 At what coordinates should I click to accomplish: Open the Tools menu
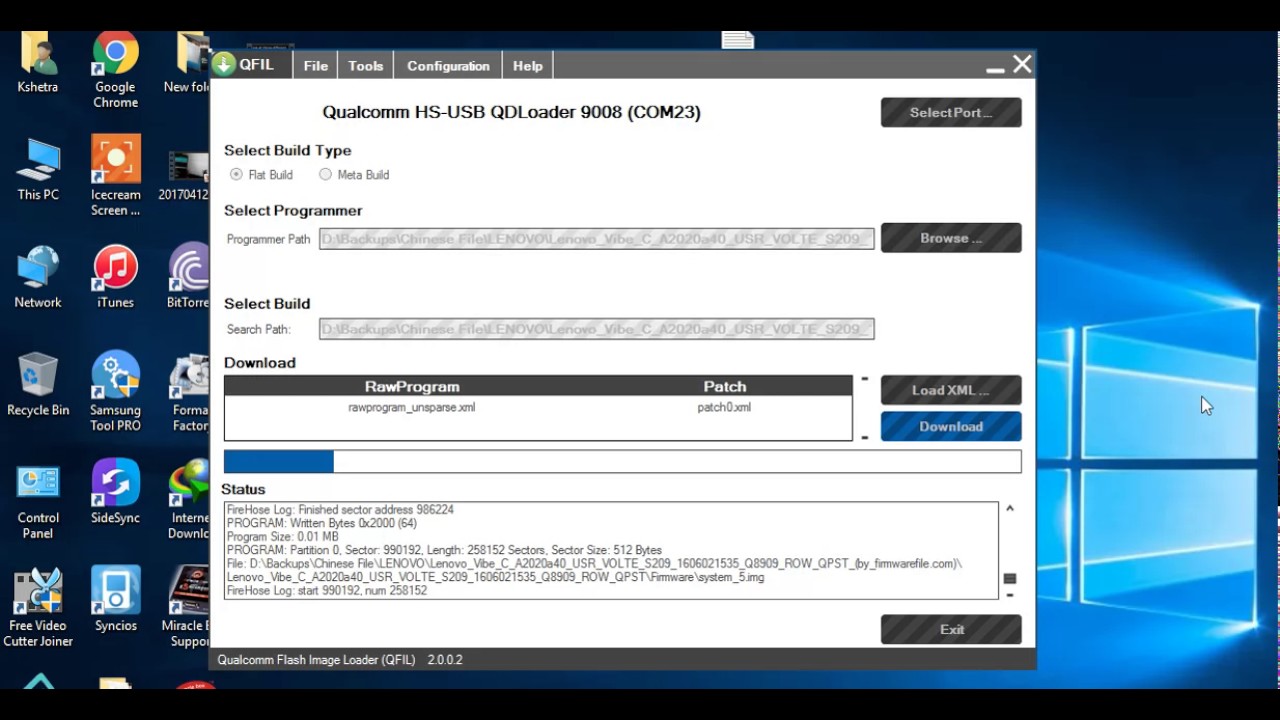[x=366, y=66]
